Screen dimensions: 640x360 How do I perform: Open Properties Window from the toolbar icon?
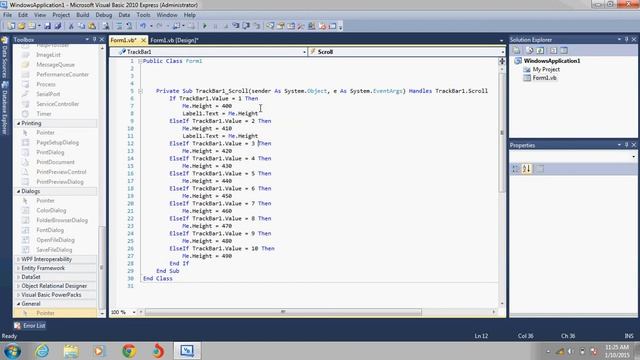(280, 26)
